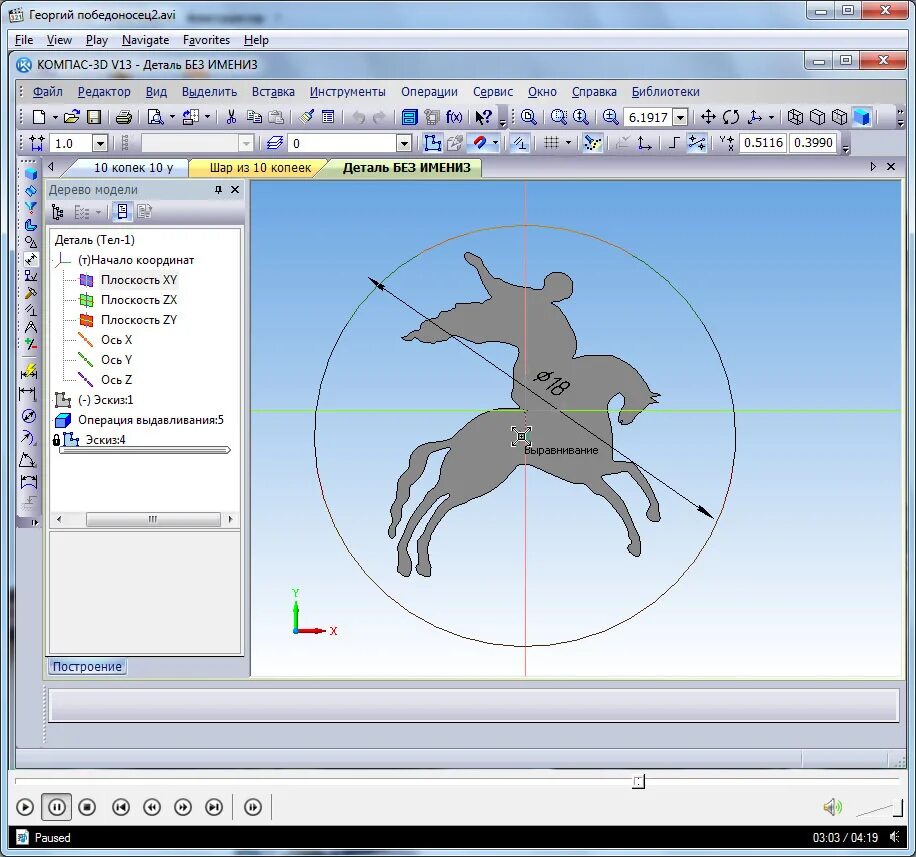The width and height of the screenshot is (916, 857).
Task: Click the Stop button in the player
Action: [x=87, y=807]
